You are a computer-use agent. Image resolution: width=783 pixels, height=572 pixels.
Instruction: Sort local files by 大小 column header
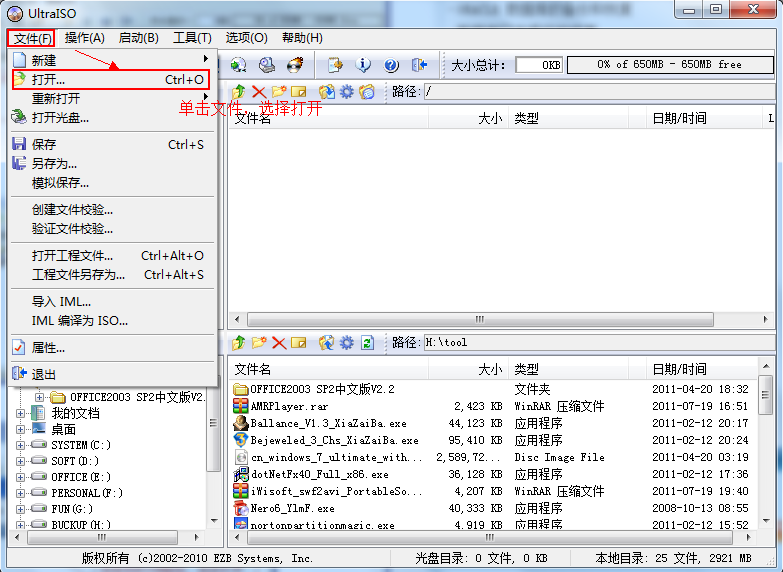(468, 369)
